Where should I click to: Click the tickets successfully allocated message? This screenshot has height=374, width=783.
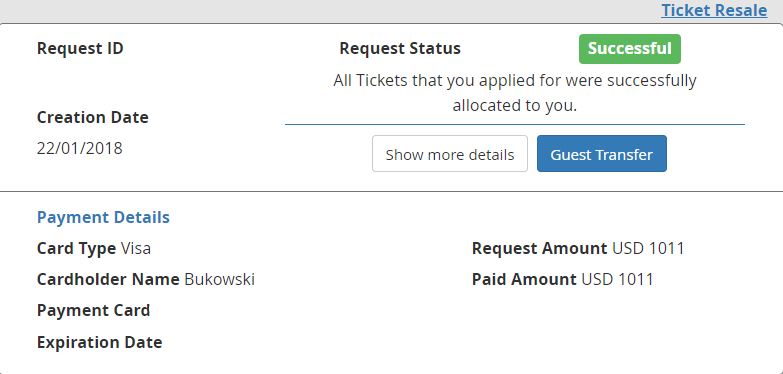pos(515,93)
